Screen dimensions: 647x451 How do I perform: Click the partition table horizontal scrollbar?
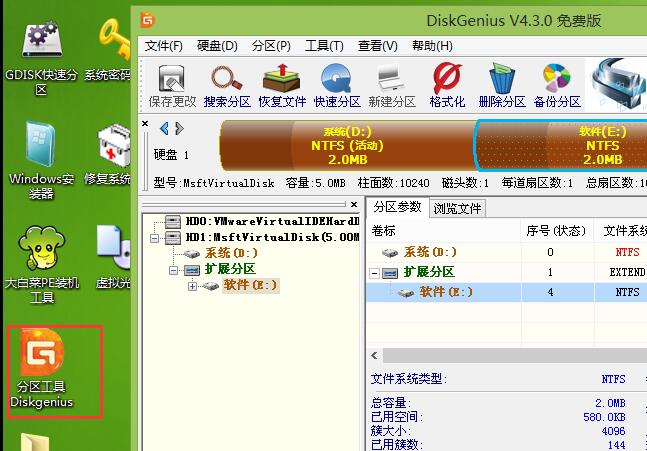515,355
